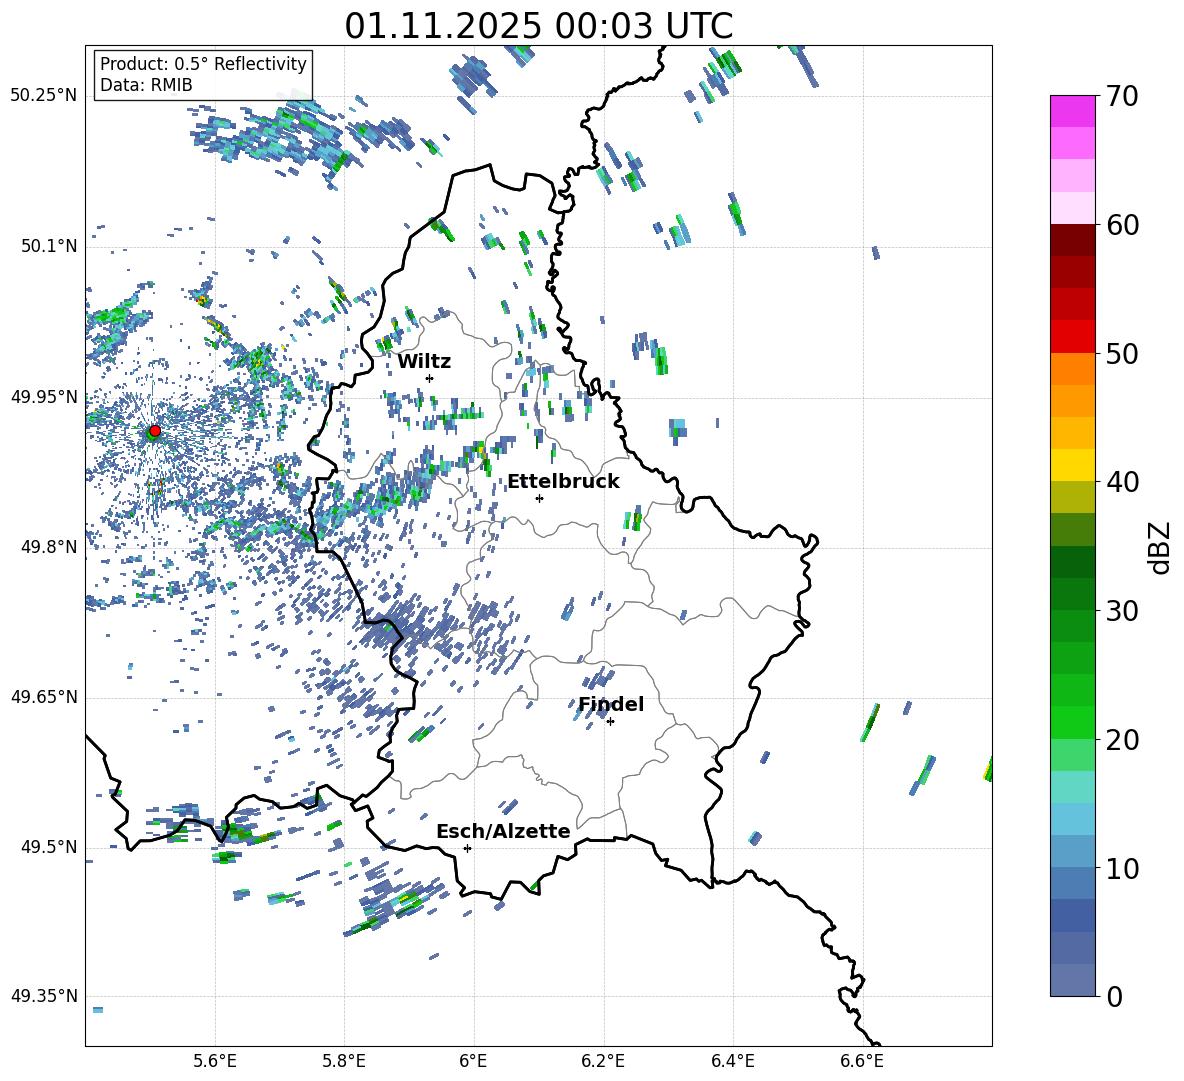Click the colorbar tick label 10
The image size is (1184, 1081).
(1122, 868)
